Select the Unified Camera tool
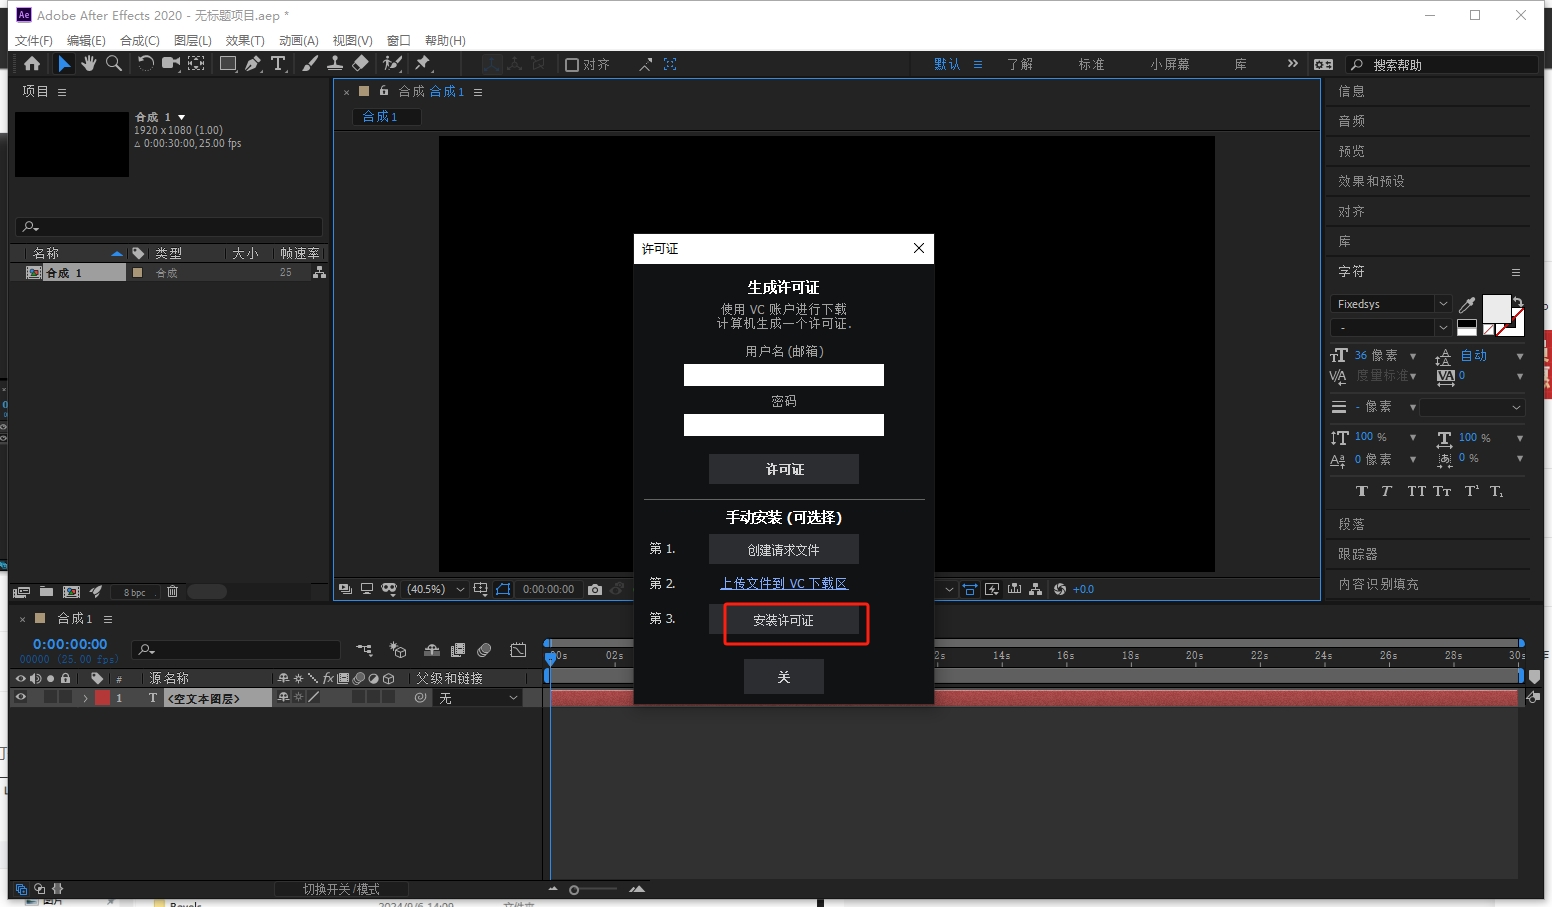Image resolution: width=1552 pixels, height=907 pixels. tap(171, 64)
